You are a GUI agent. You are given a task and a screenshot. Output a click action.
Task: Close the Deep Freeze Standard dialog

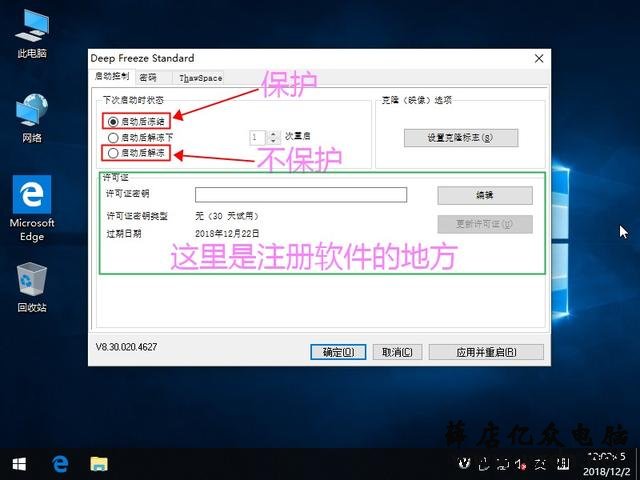pyautogui.click(x=539, y=59)
